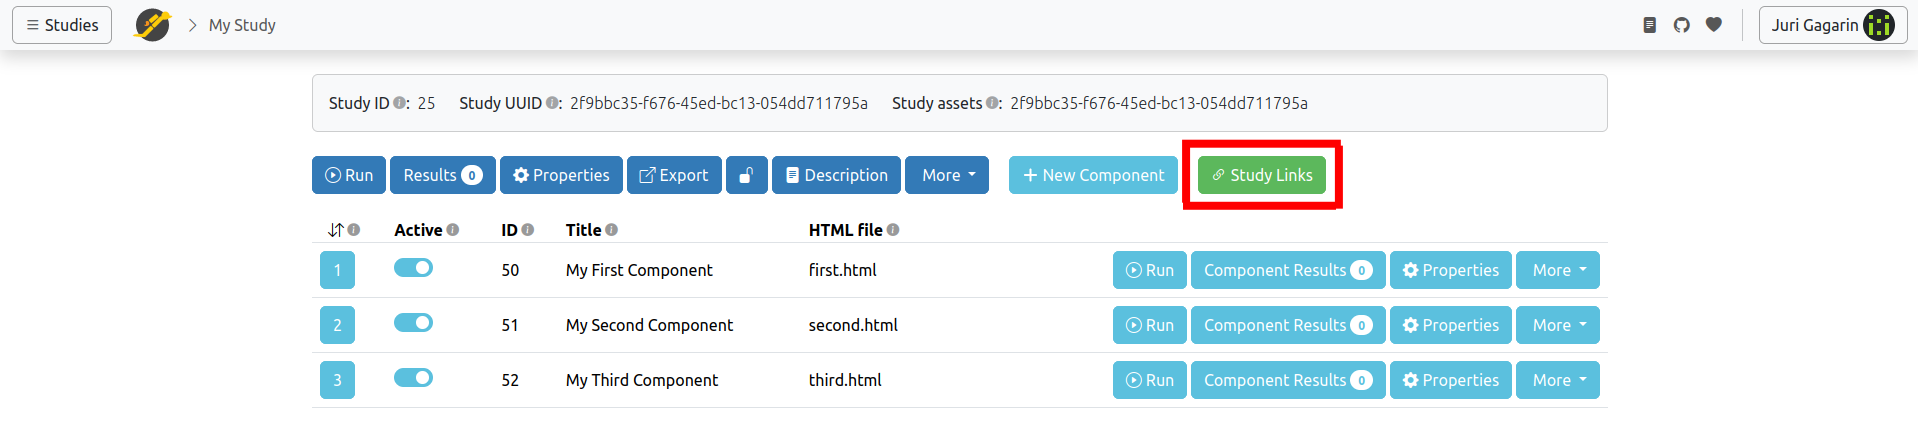Click component ID 51 cell
Viewport: 1918px width, 435px height.
[x=510, y=325]
